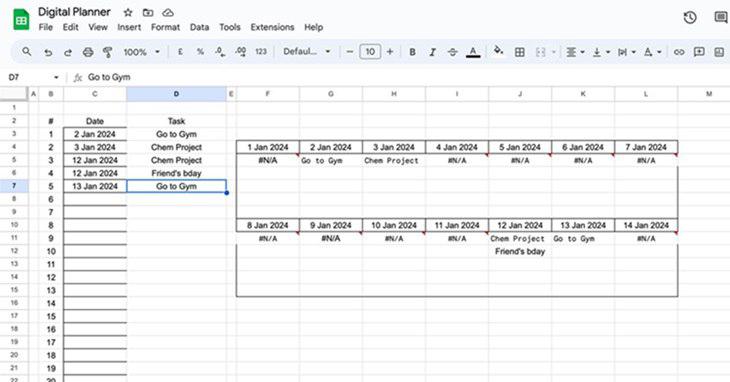Insert a comment from toolbar
Screen dimensions: 730x382
click(x=699, y=52)
